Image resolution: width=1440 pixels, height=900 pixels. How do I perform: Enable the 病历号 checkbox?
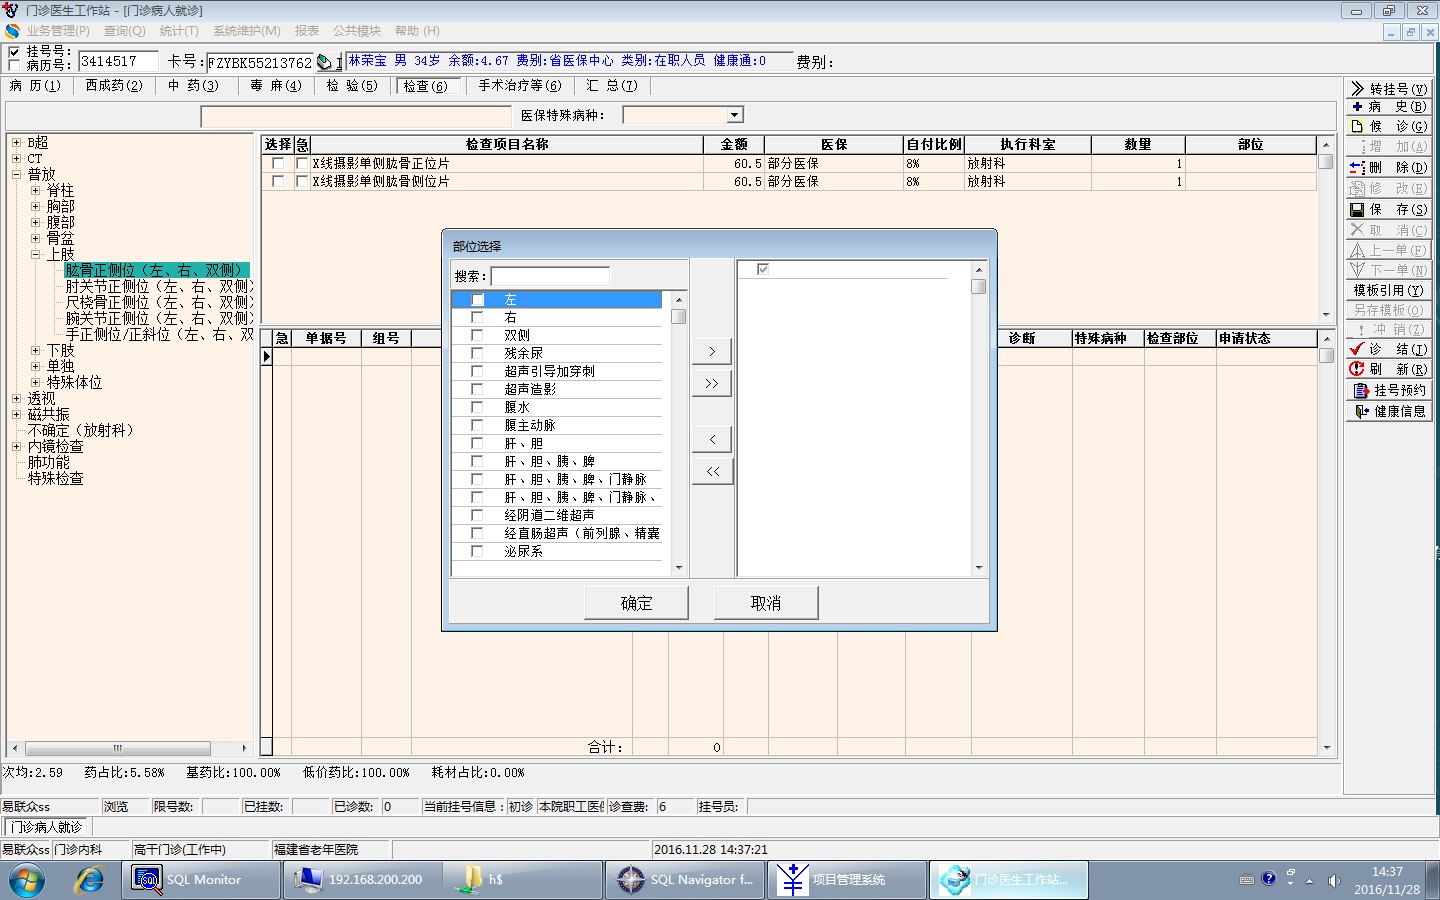[x=14, y=66]
